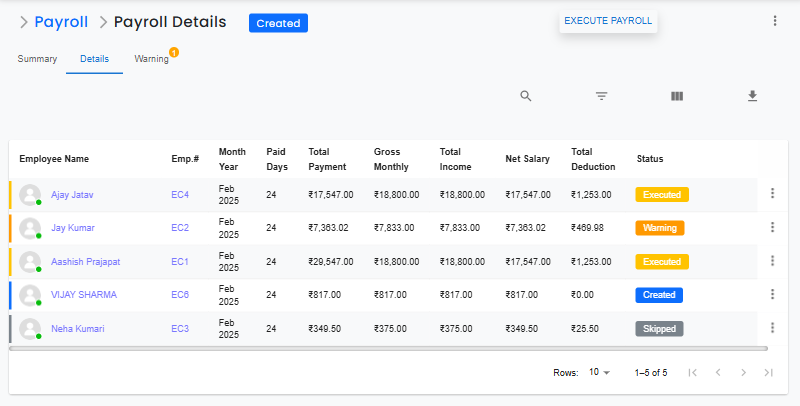This screenshot has width=800, height=406.
Task: Expand the Rows per page dropdown
Action: [600, 372]
